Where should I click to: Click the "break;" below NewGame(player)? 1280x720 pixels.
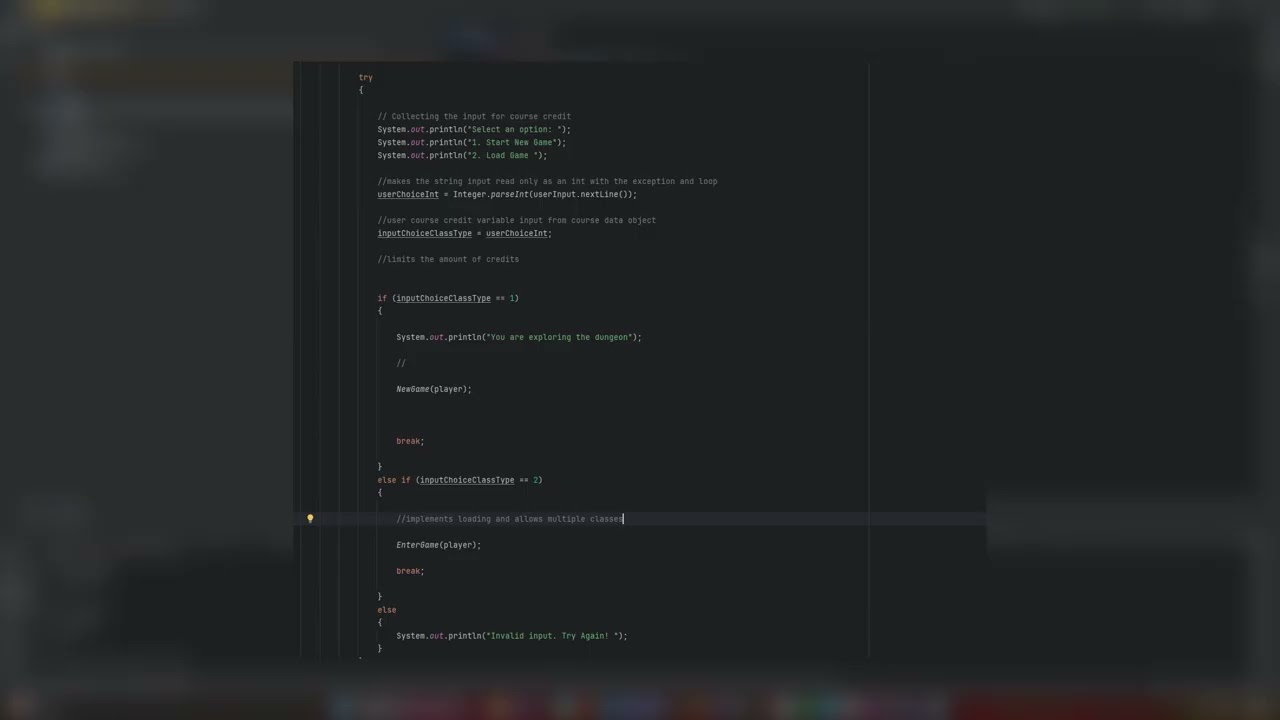410,441
